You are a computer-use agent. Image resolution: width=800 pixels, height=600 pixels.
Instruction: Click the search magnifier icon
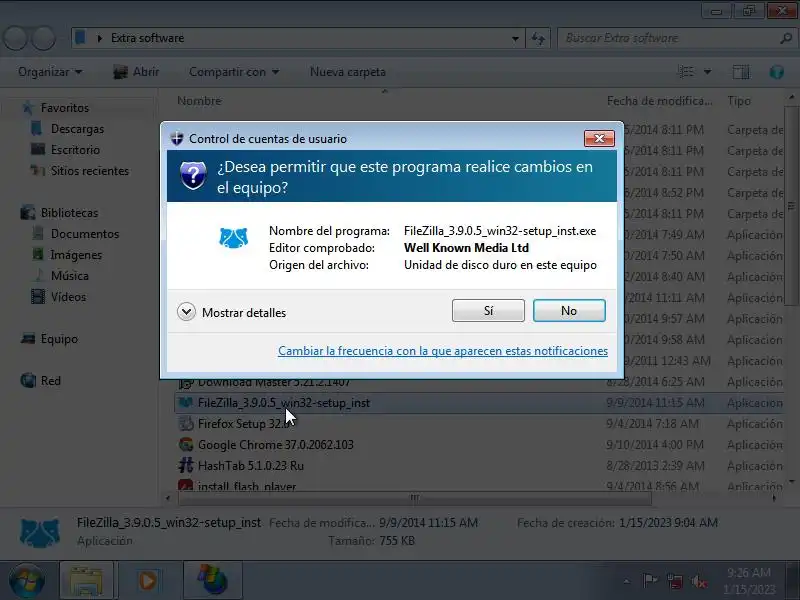coord(786,38)
